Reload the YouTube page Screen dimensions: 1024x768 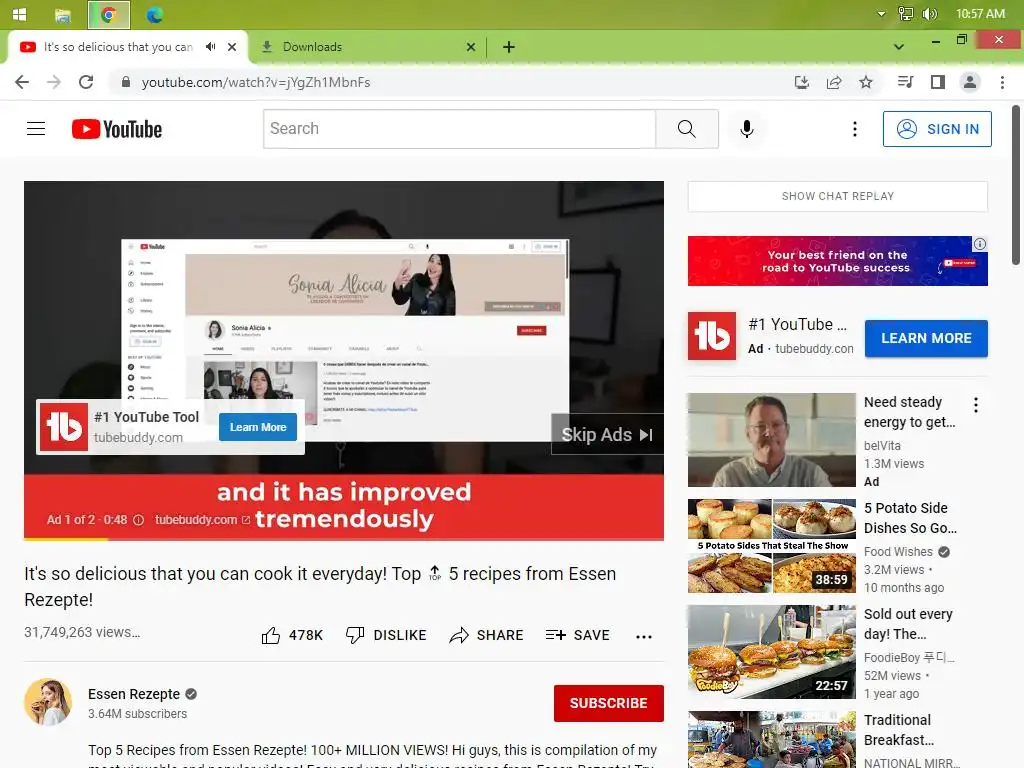tap(86, 82)
